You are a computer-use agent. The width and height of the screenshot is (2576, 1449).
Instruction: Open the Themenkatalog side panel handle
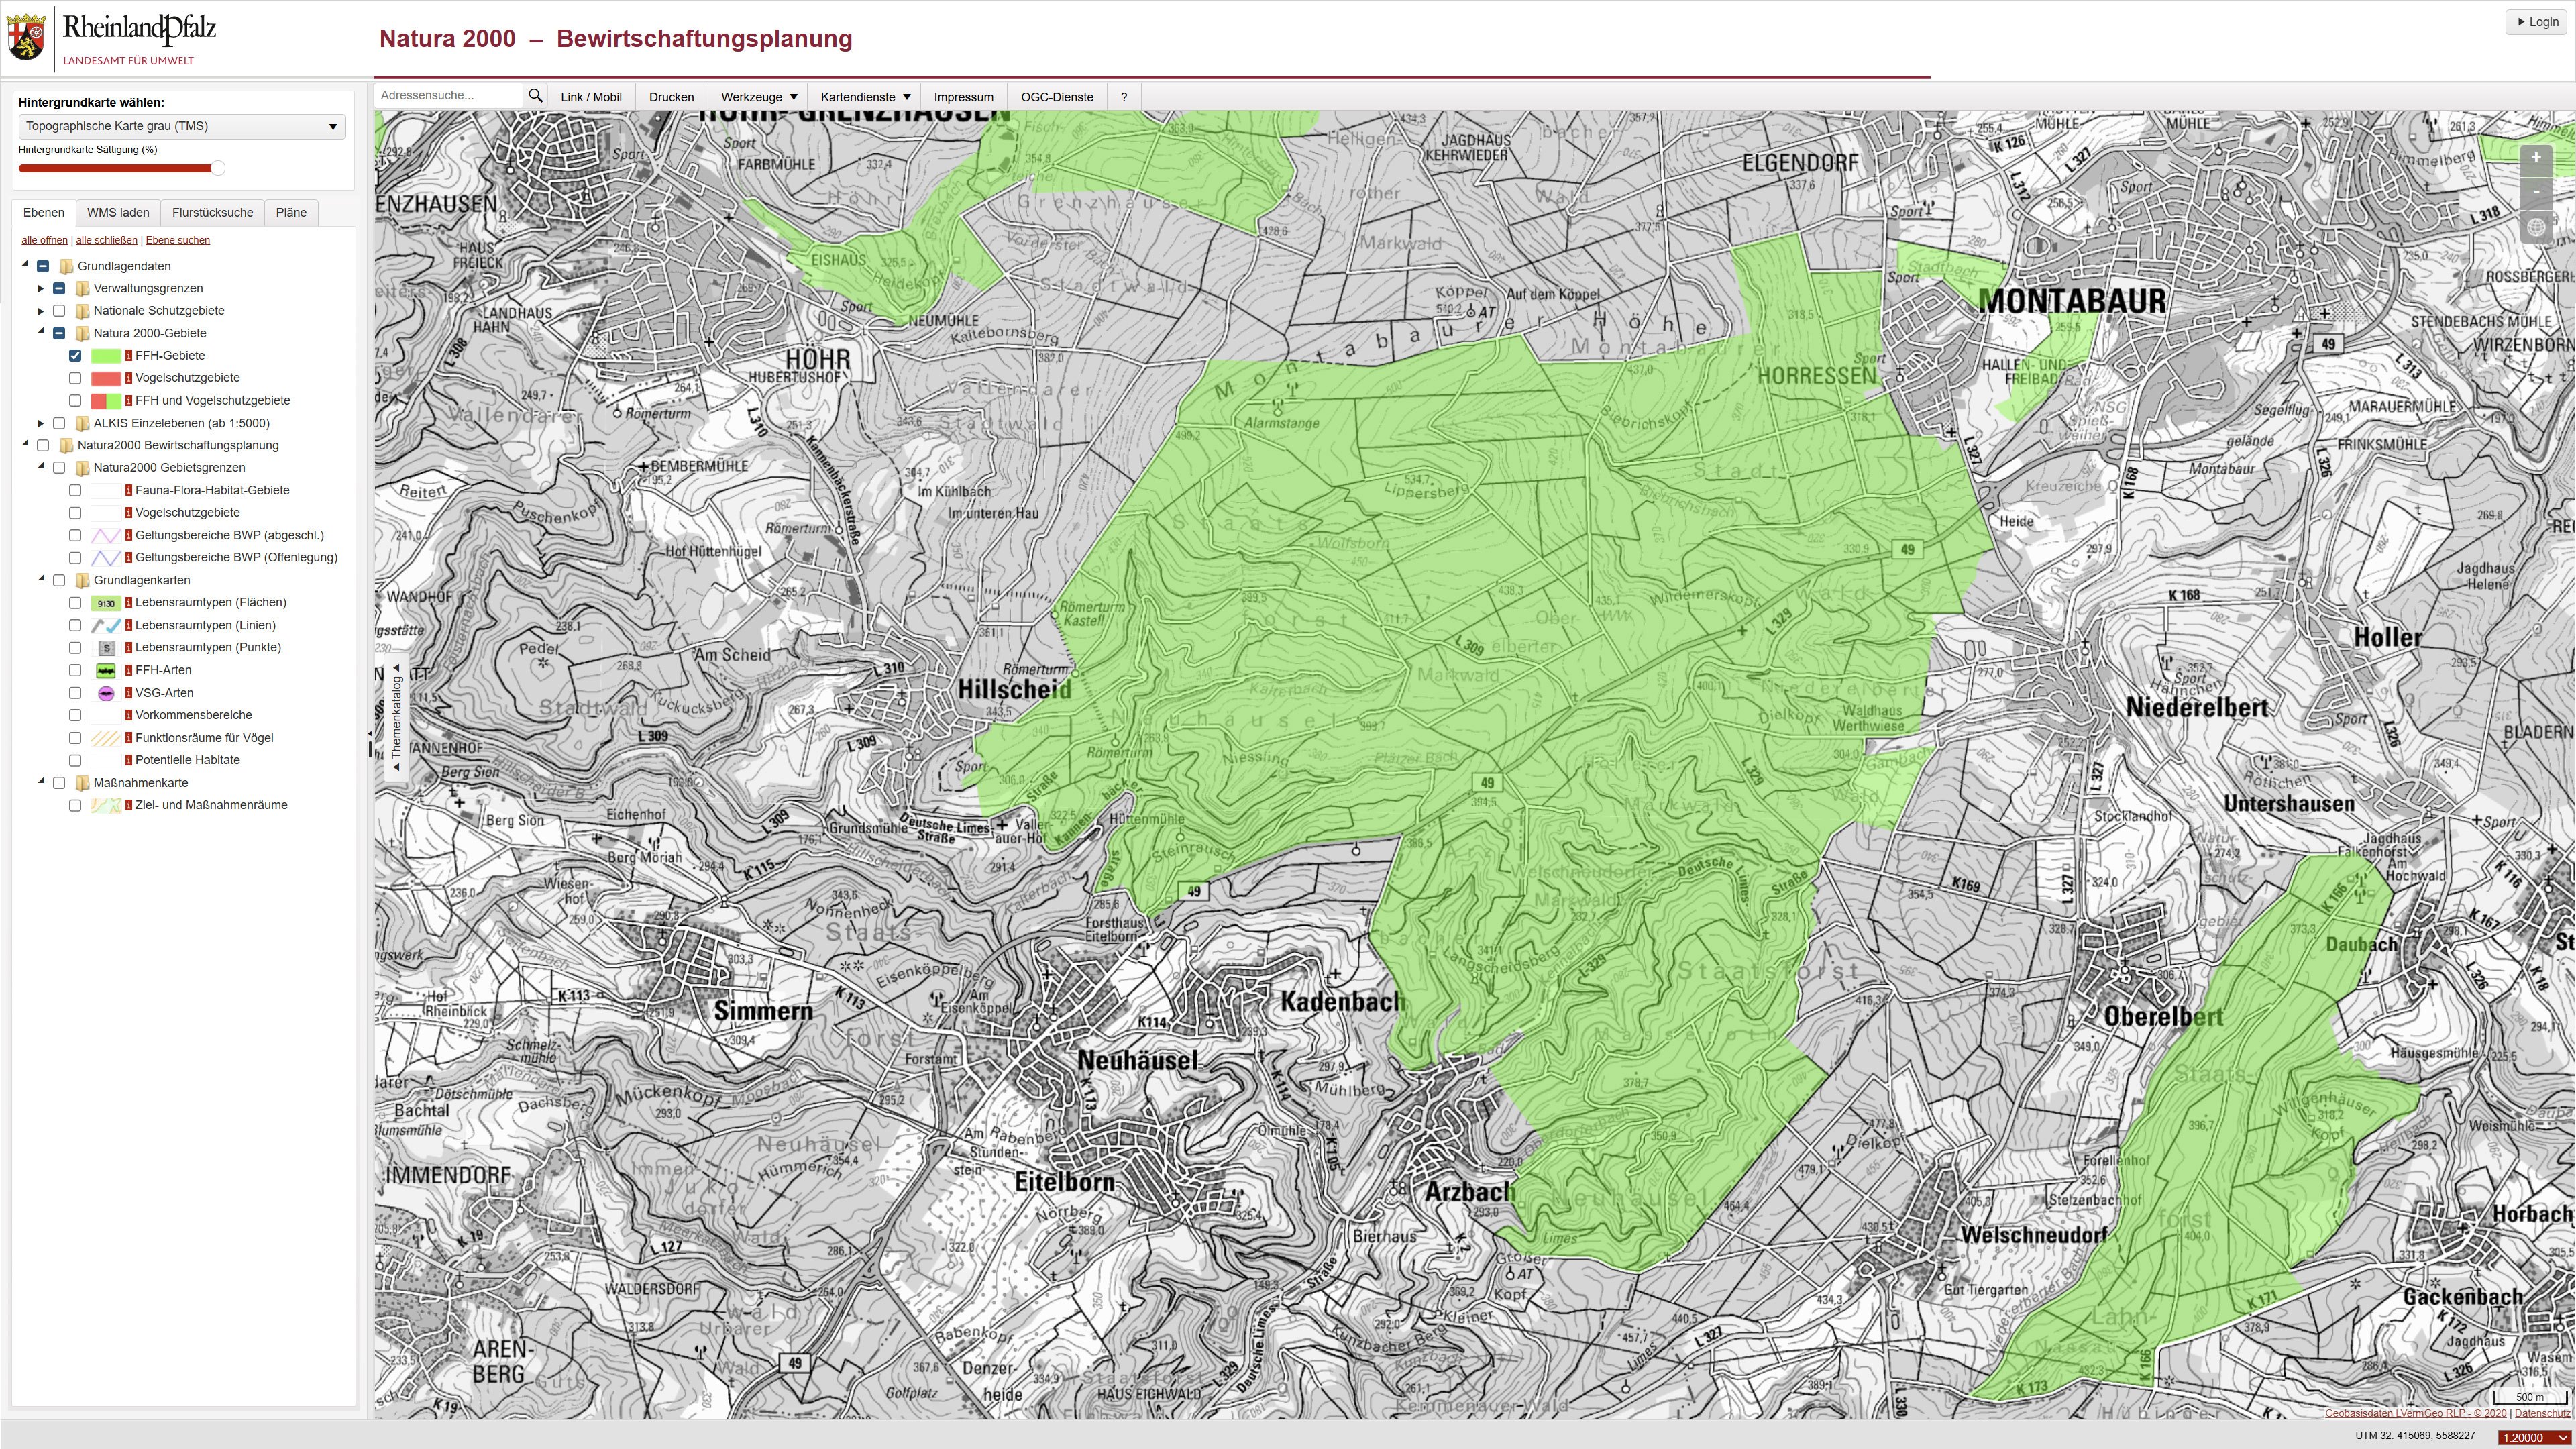pyautogui.click(x=396, y=717)
